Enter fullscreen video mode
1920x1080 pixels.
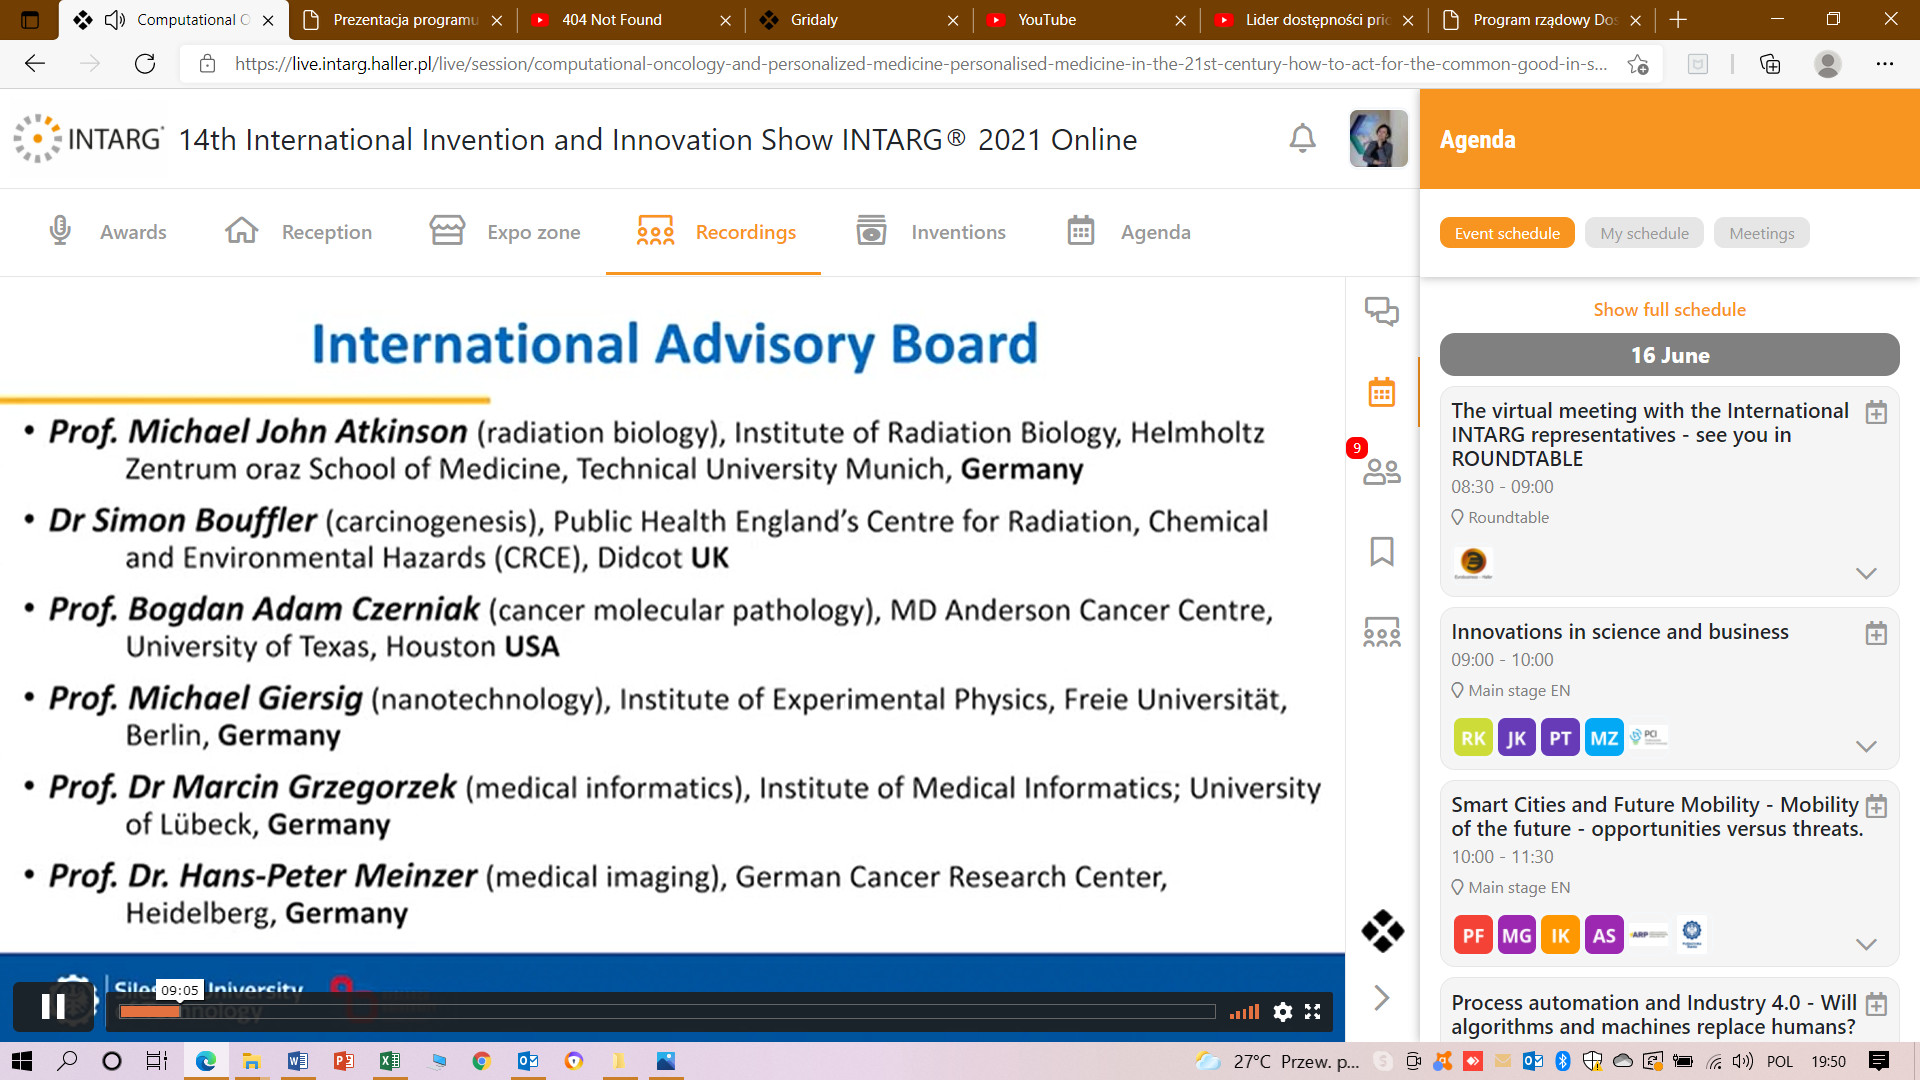pos(1313,1012)
